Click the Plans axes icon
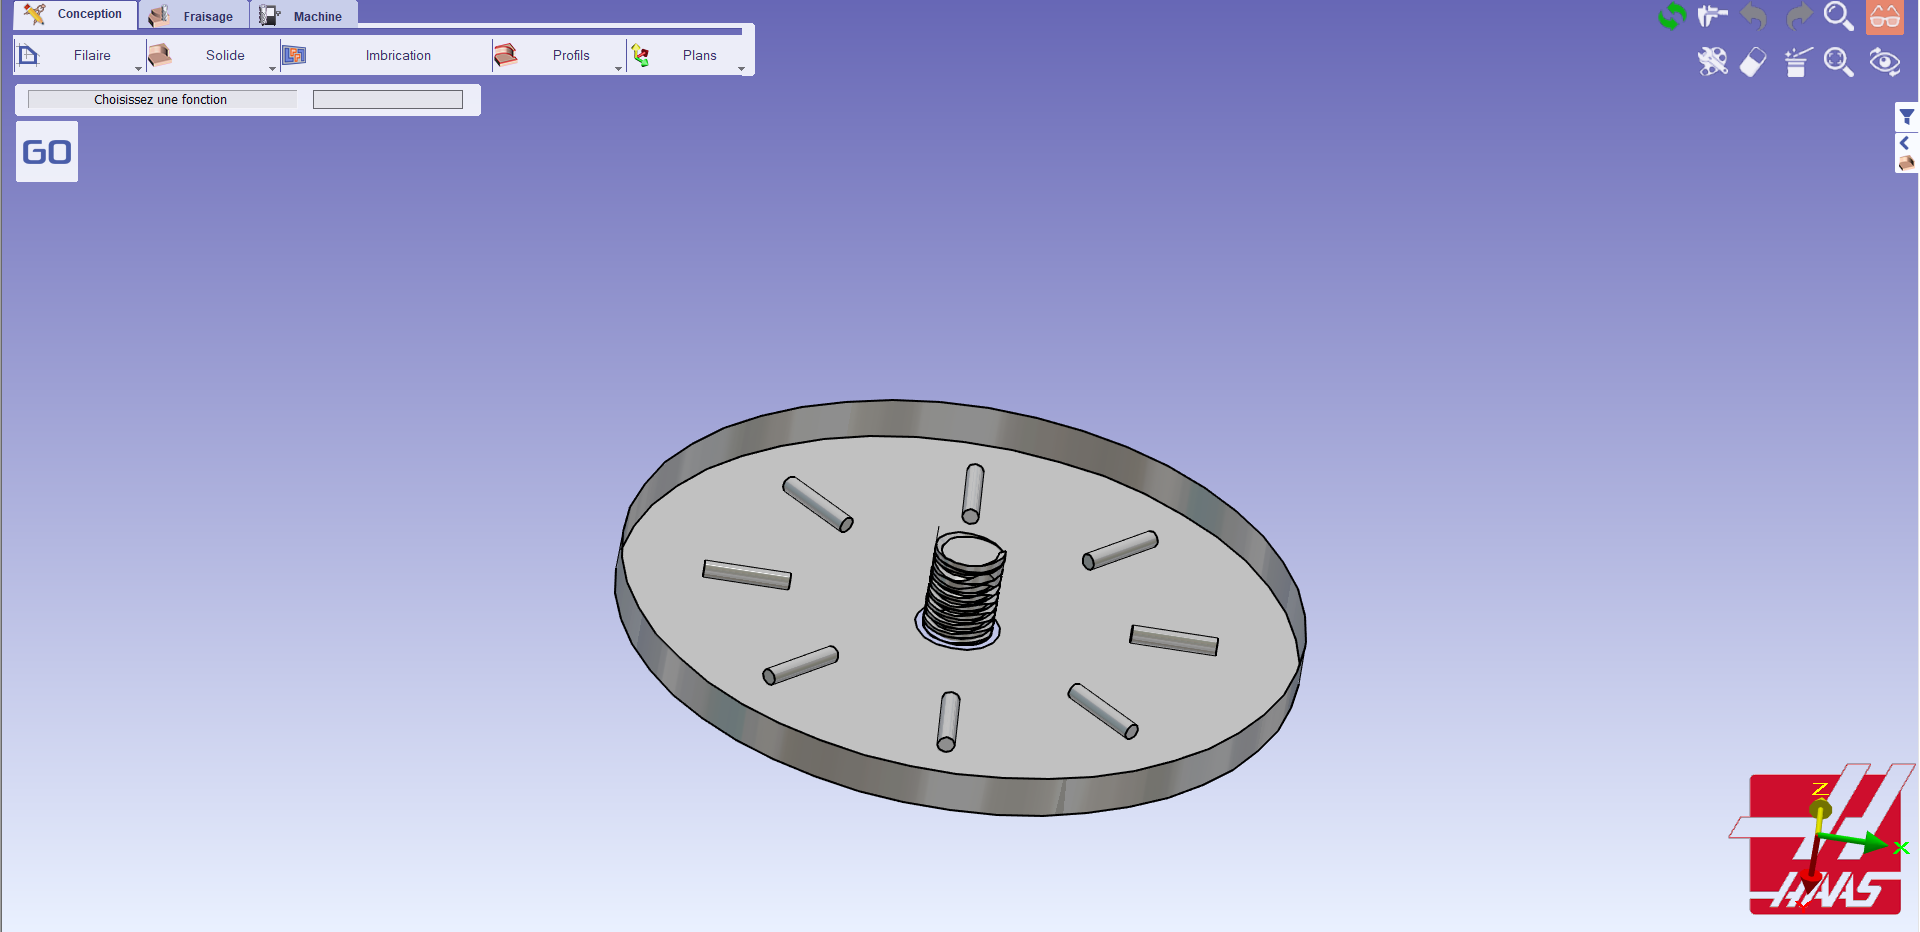Viewport: 1920px width, 932px height. tap(640, 55)
